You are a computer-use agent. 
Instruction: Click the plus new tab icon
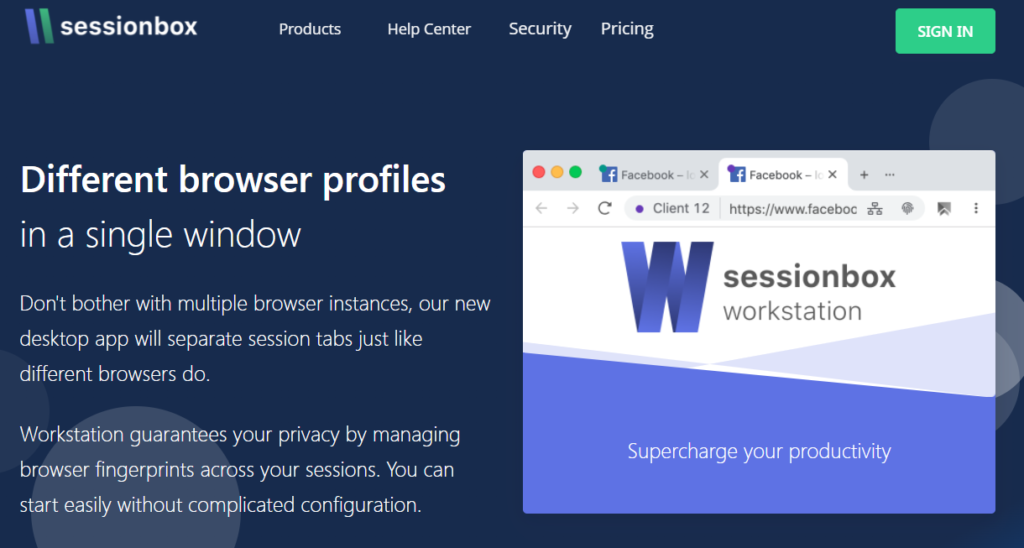(864, 174)
